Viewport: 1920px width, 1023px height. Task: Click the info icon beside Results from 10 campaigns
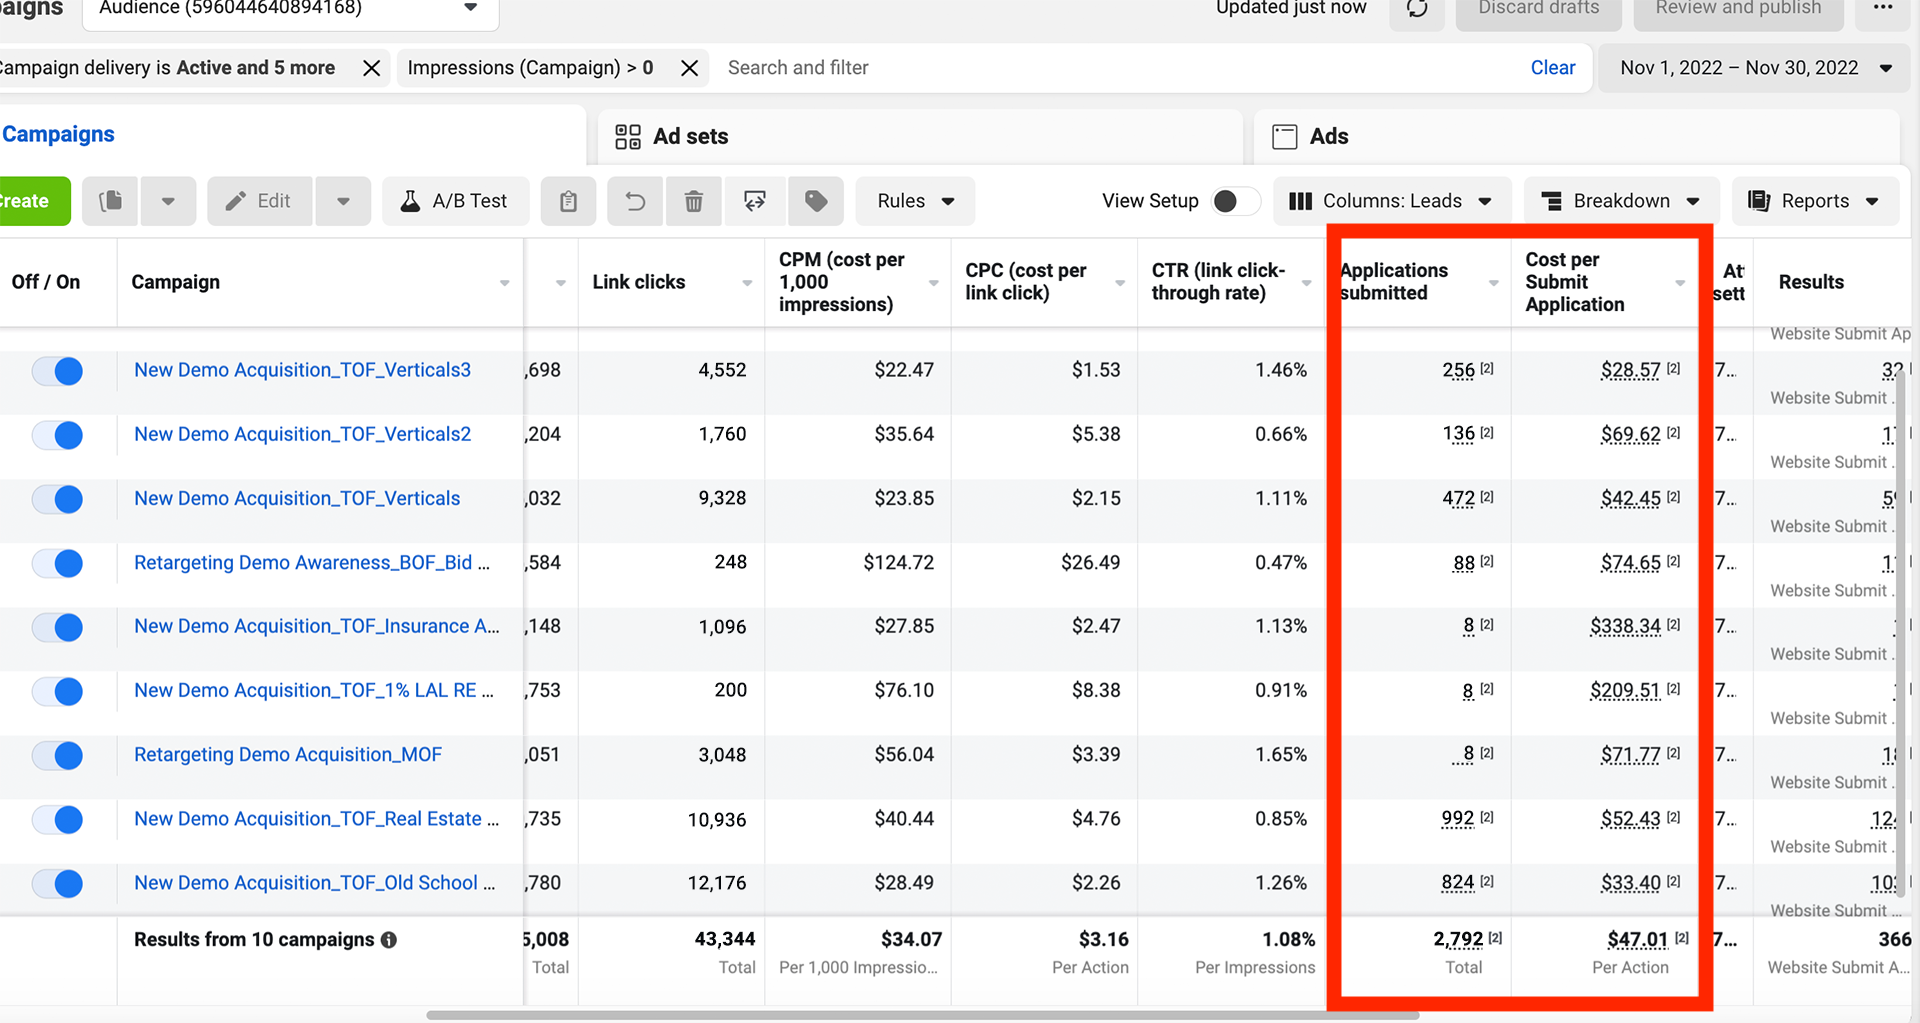(x=389, y=940)
